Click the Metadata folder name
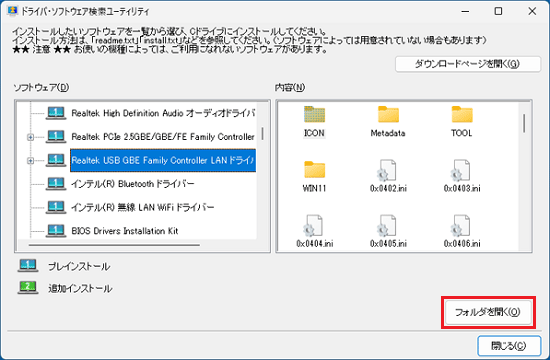 [388, 133]
